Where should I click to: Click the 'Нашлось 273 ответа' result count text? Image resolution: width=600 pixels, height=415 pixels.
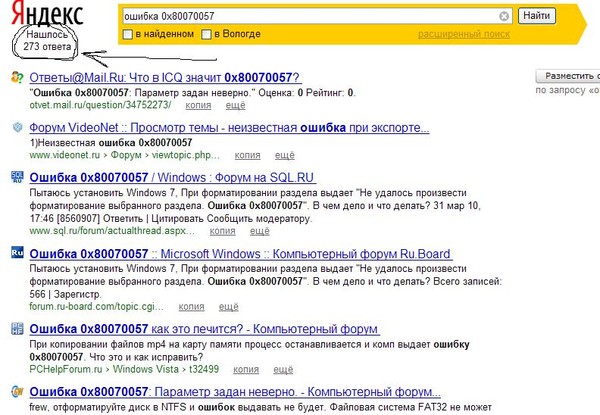pos(47,41)
